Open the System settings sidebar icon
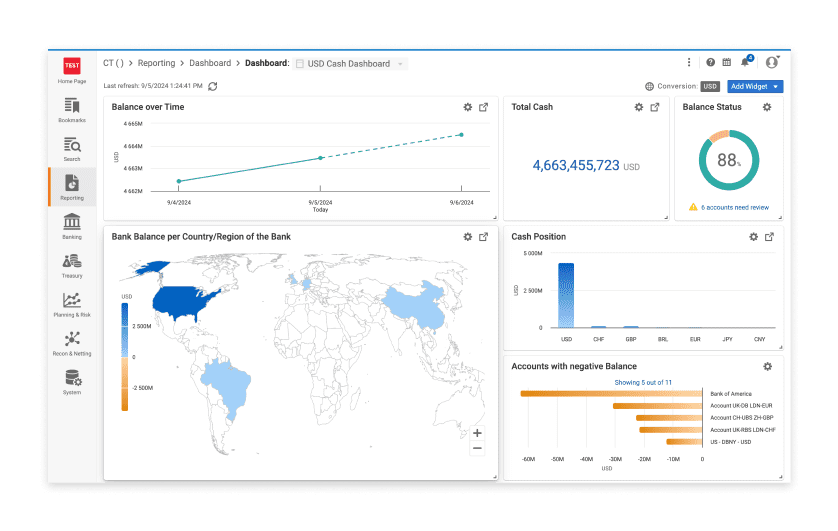Image resolution: width=838 pixels, height=531 pixels. click(x=72, y=382)
